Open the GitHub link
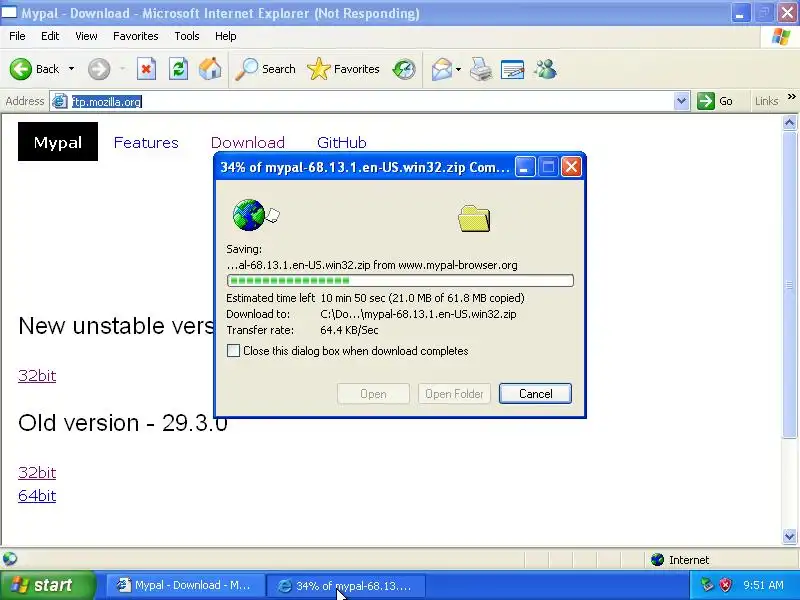The height and width of the screenshot is (600, 800). (x=341, y=142)
